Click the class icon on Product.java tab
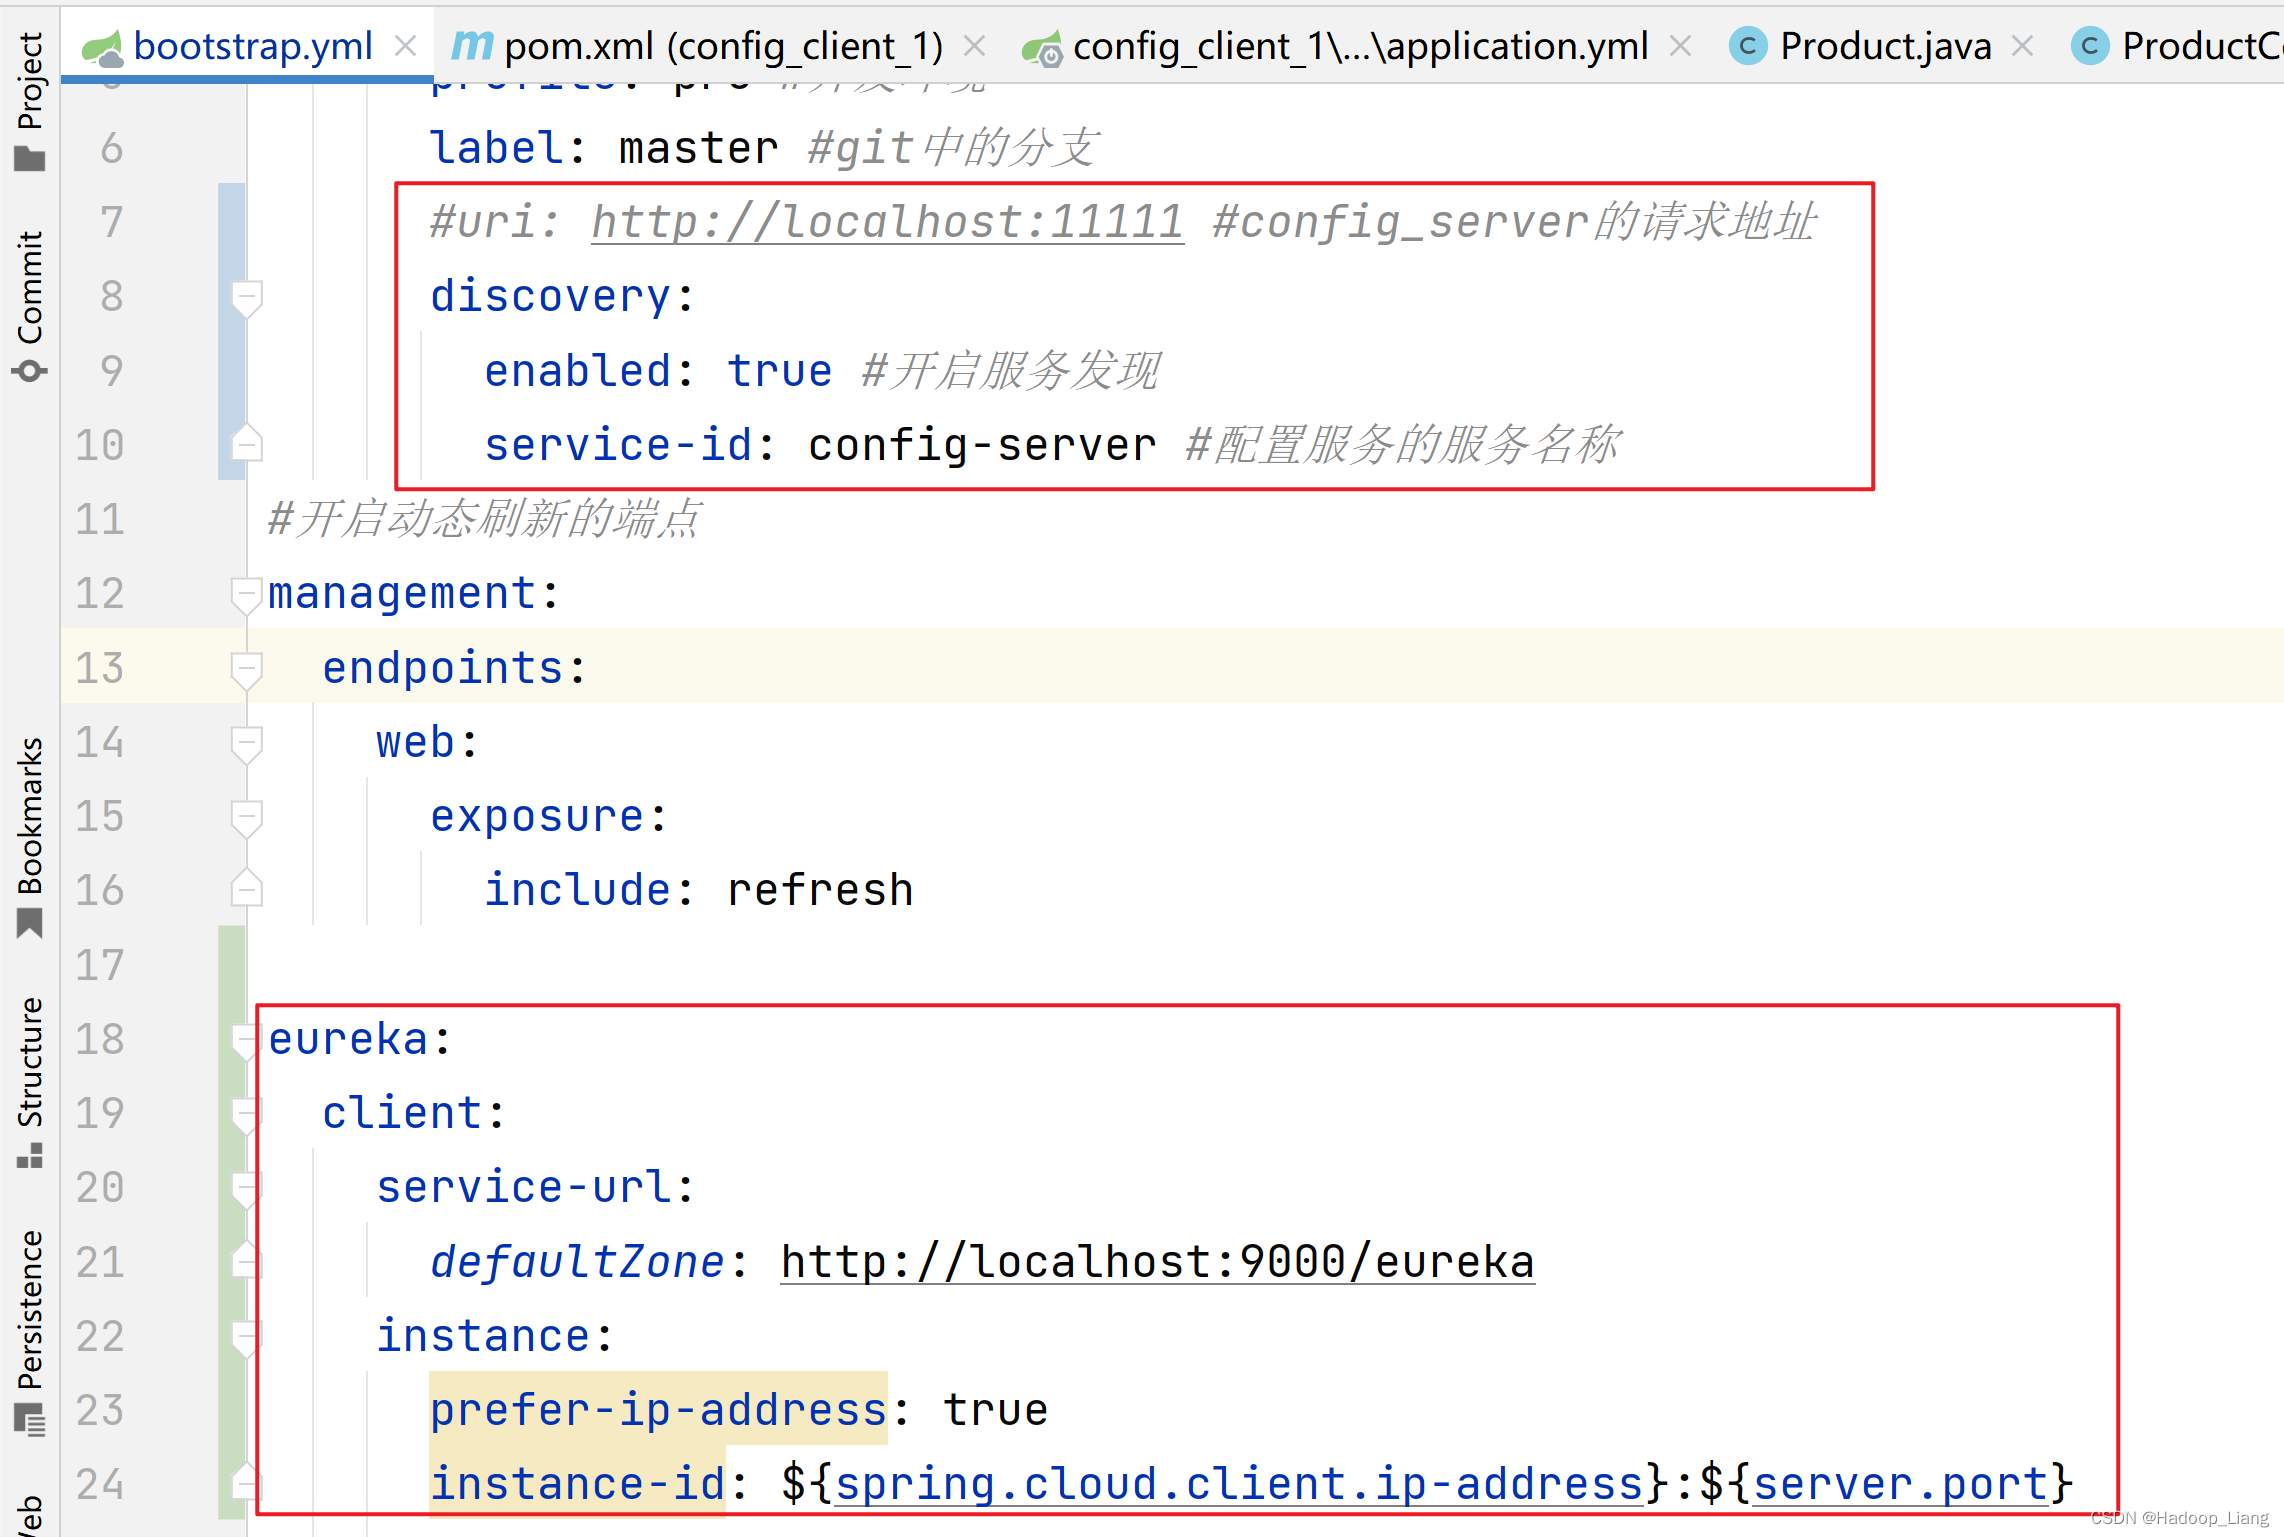This screenshot has height=1537, width=2284. [x=1748, y=46]
